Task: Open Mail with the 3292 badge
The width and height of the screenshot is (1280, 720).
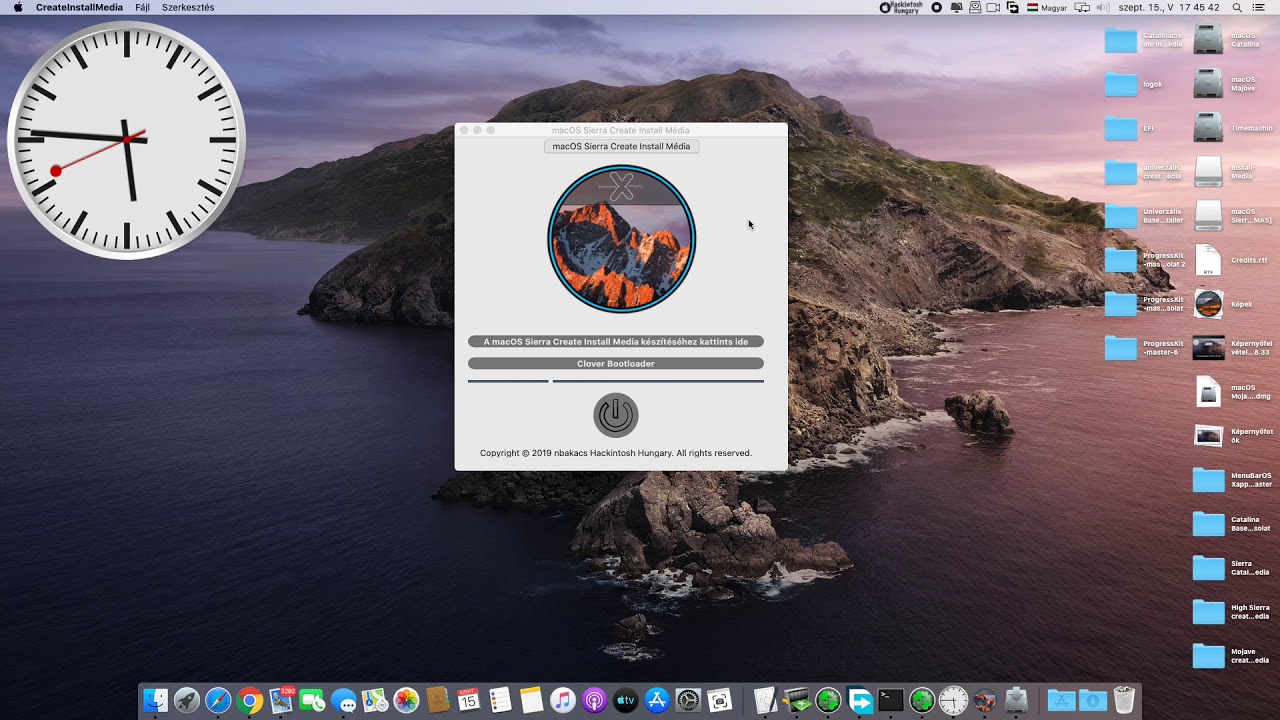Action: click(281, 700)
